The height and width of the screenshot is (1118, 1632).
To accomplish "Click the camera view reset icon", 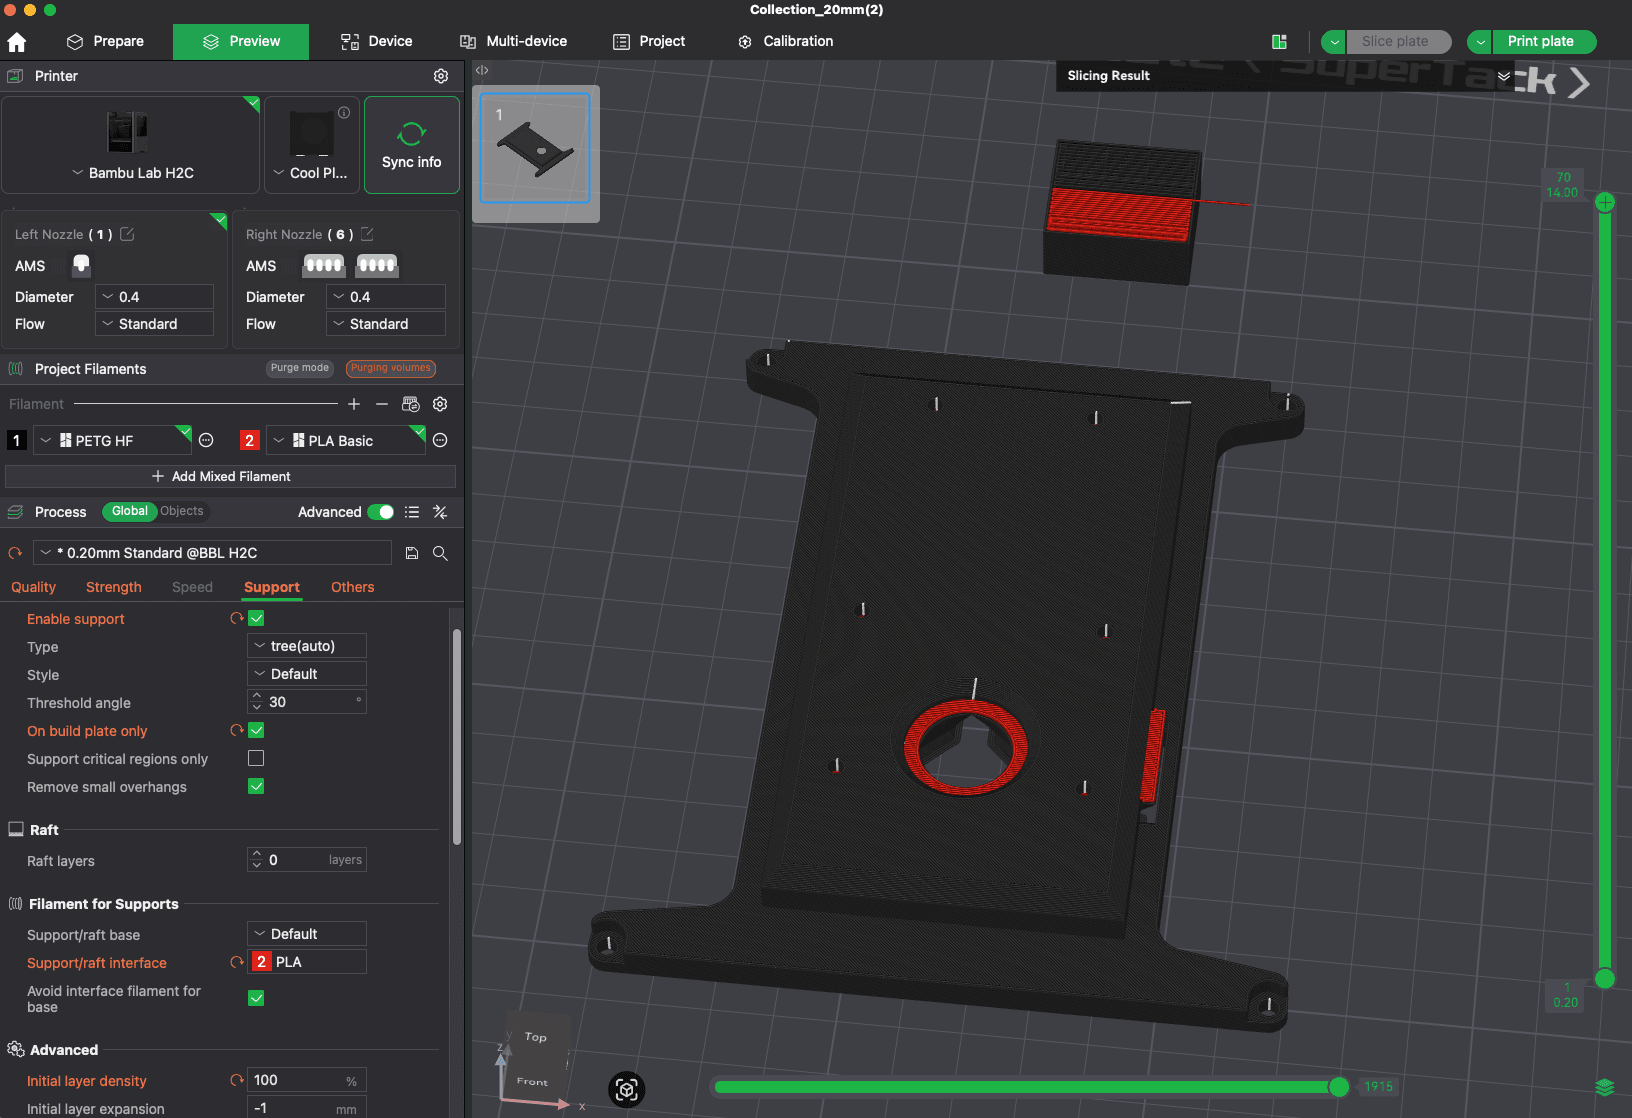I will [627, 1089].
